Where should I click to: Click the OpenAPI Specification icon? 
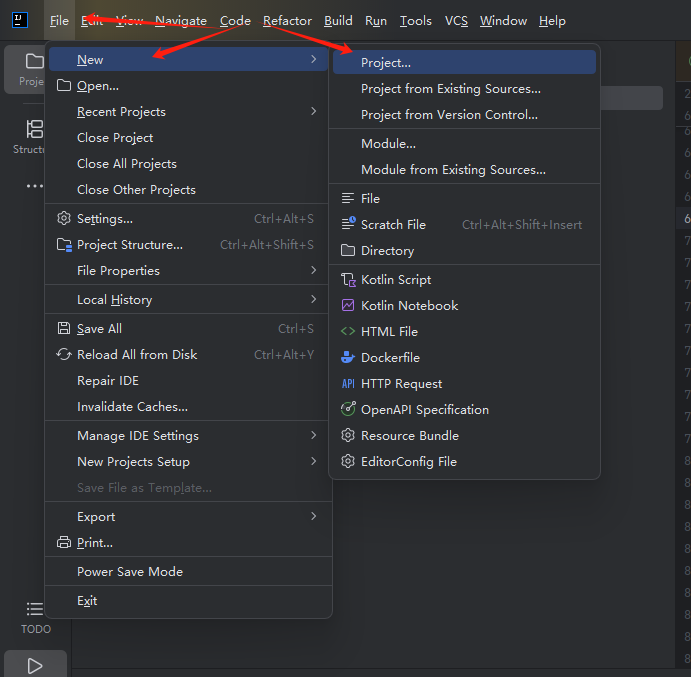point(348,409)
